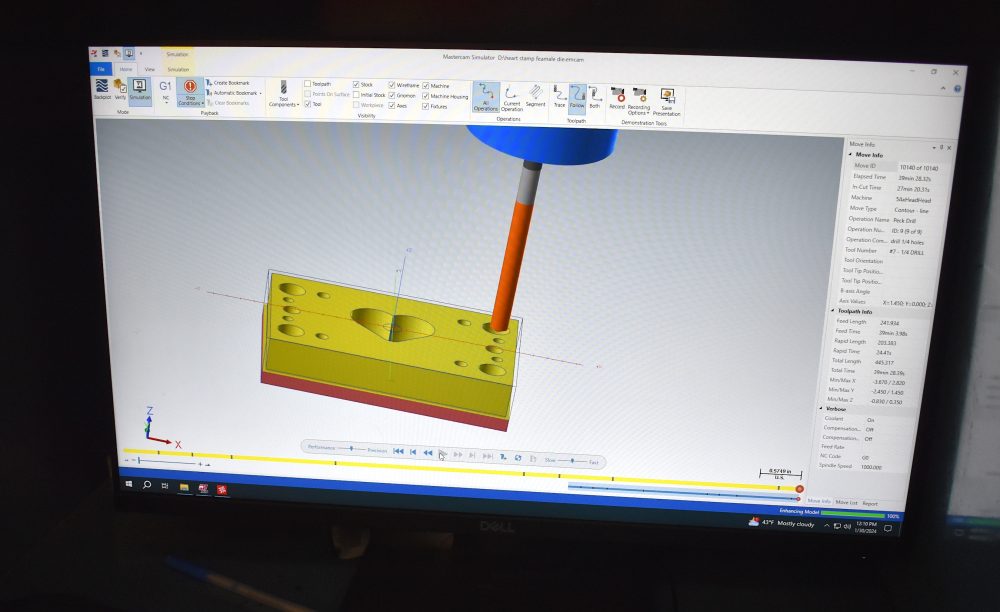Open the File menu
Screen dimensions: 1000x612
[x=99, y=69]
